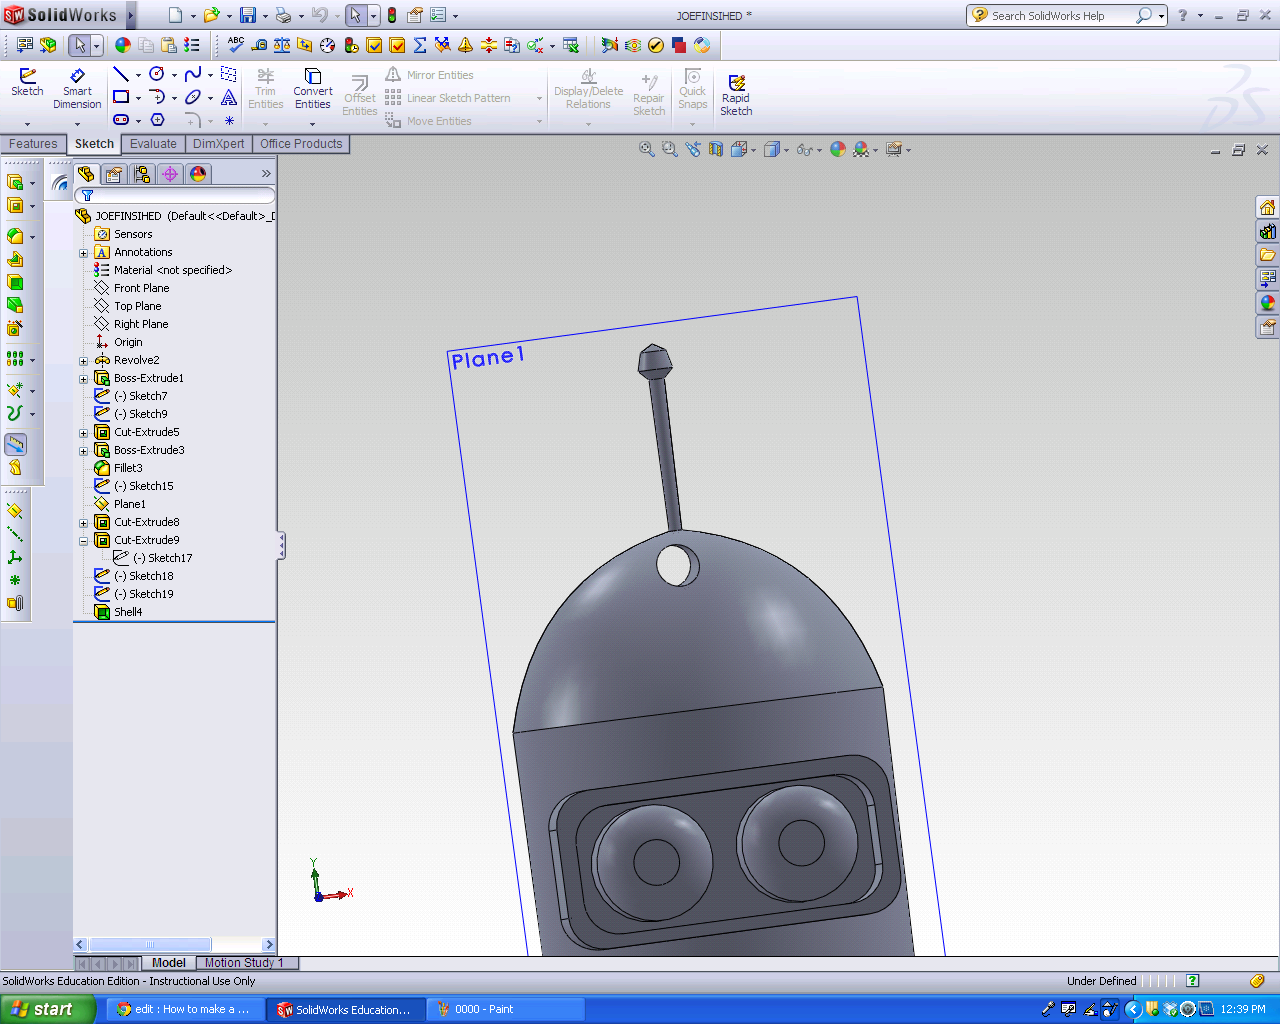Viewport: 1280px width, 1024px height.
Task: Open the Display Style dropdown arrow
Action: pos(786,150)
